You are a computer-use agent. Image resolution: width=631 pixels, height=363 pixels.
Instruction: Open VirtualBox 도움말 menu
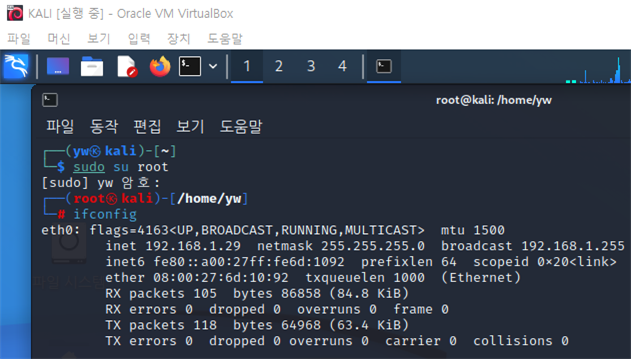(x=225, y=39)
